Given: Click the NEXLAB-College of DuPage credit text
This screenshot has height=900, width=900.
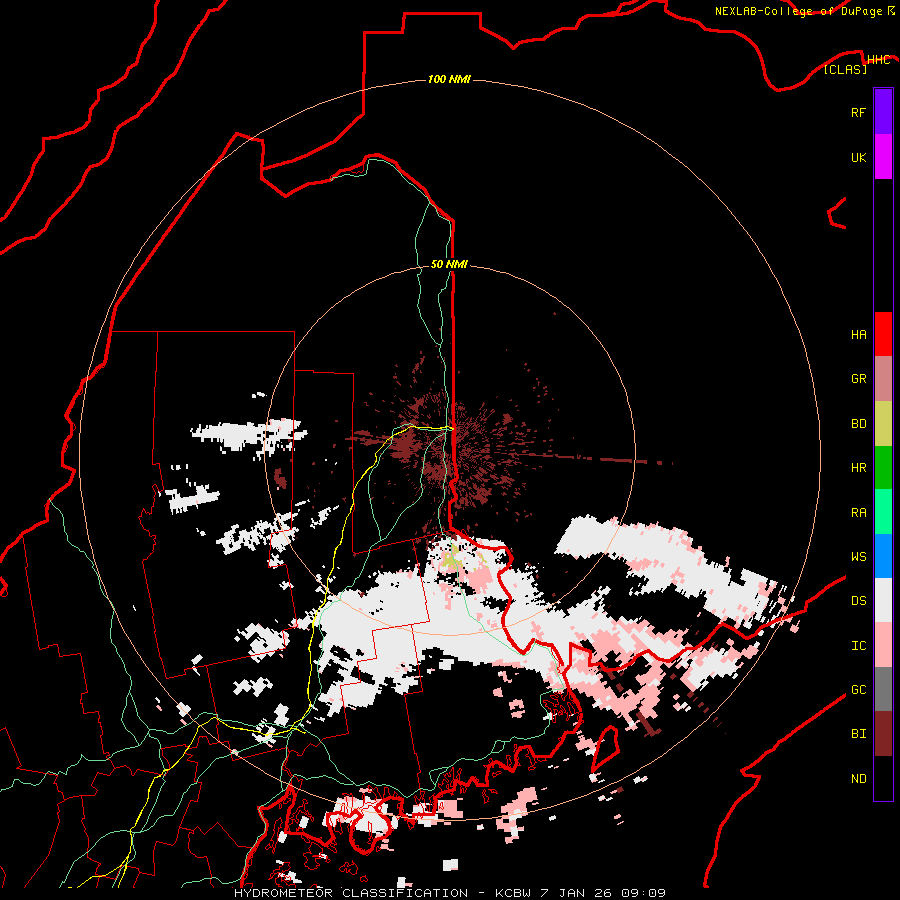Looking at the screenshot, I should pyautogui.click(x=798, y=11).
